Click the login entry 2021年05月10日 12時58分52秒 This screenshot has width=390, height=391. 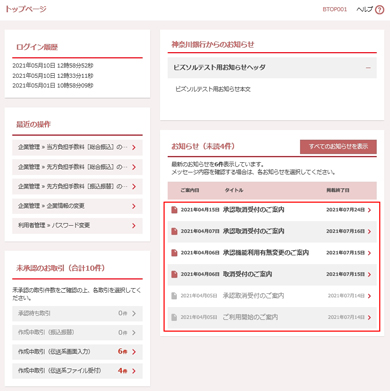coord(53,66)
